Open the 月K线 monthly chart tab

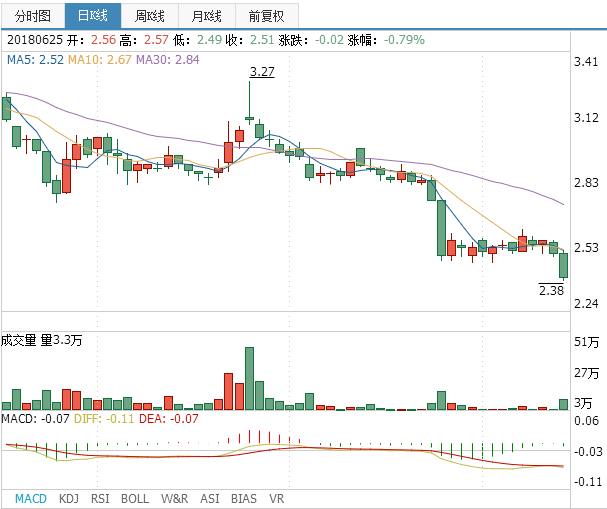[x=207, y=16]
